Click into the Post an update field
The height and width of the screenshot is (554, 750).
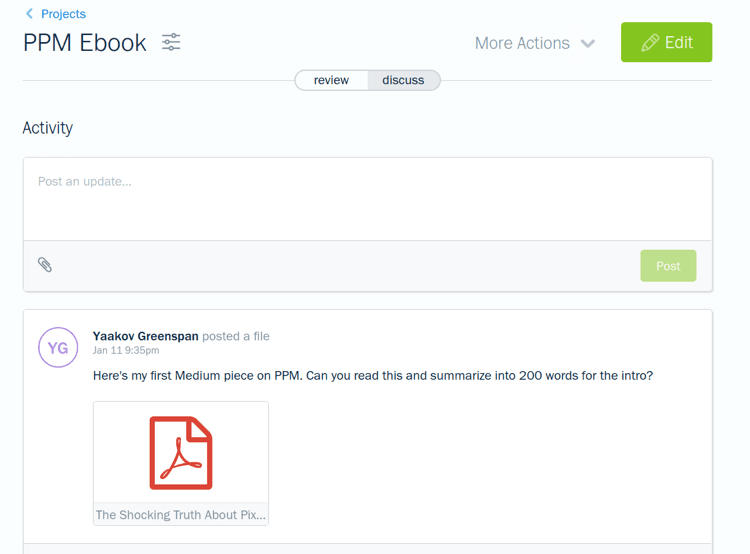(367, 199)
